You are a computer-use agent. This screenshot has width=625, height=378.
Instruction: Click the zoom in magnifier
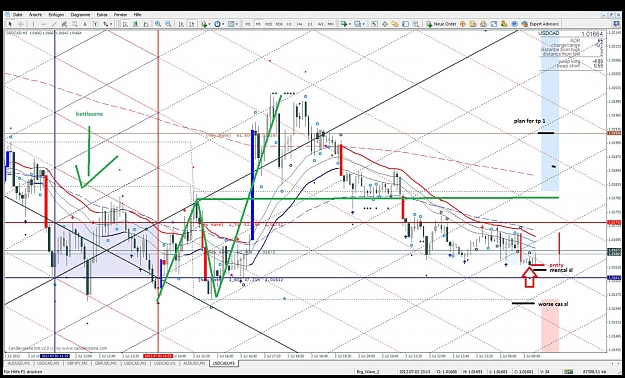pyautogui.click(x=158, y=24)
